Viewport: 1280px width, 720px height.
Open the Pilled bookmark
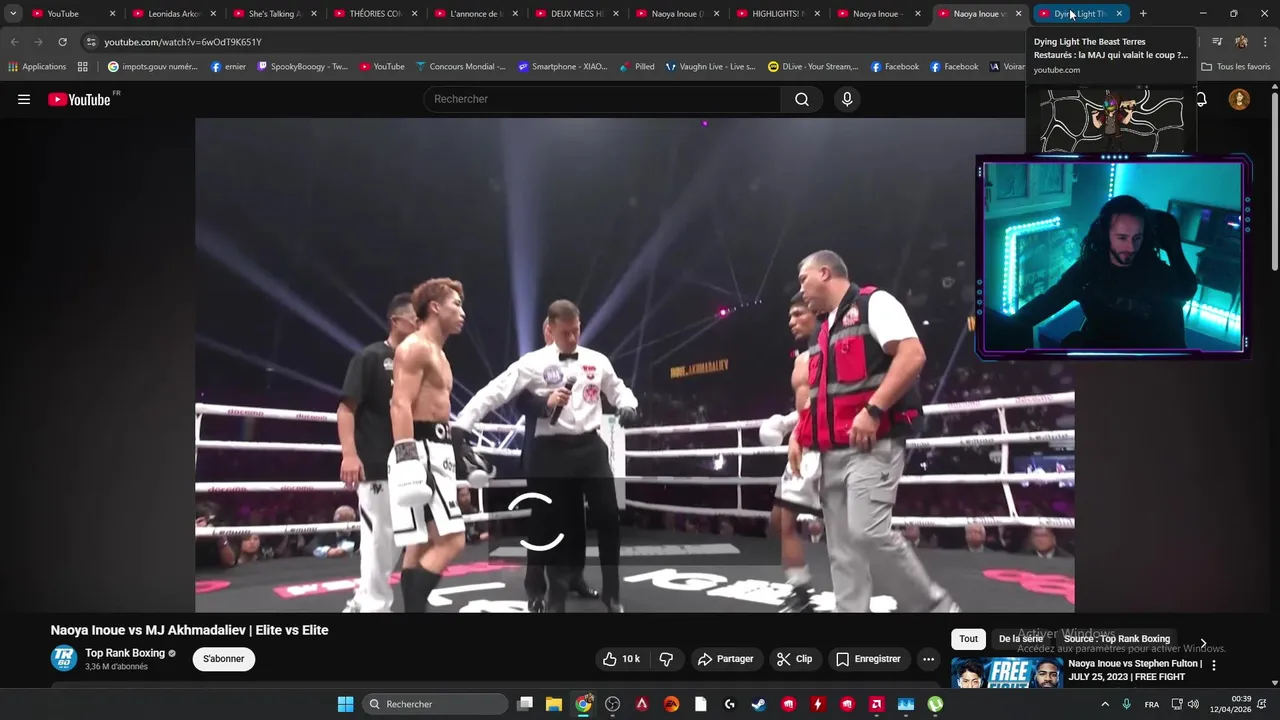pyautogui.click(x=637, y=67)
